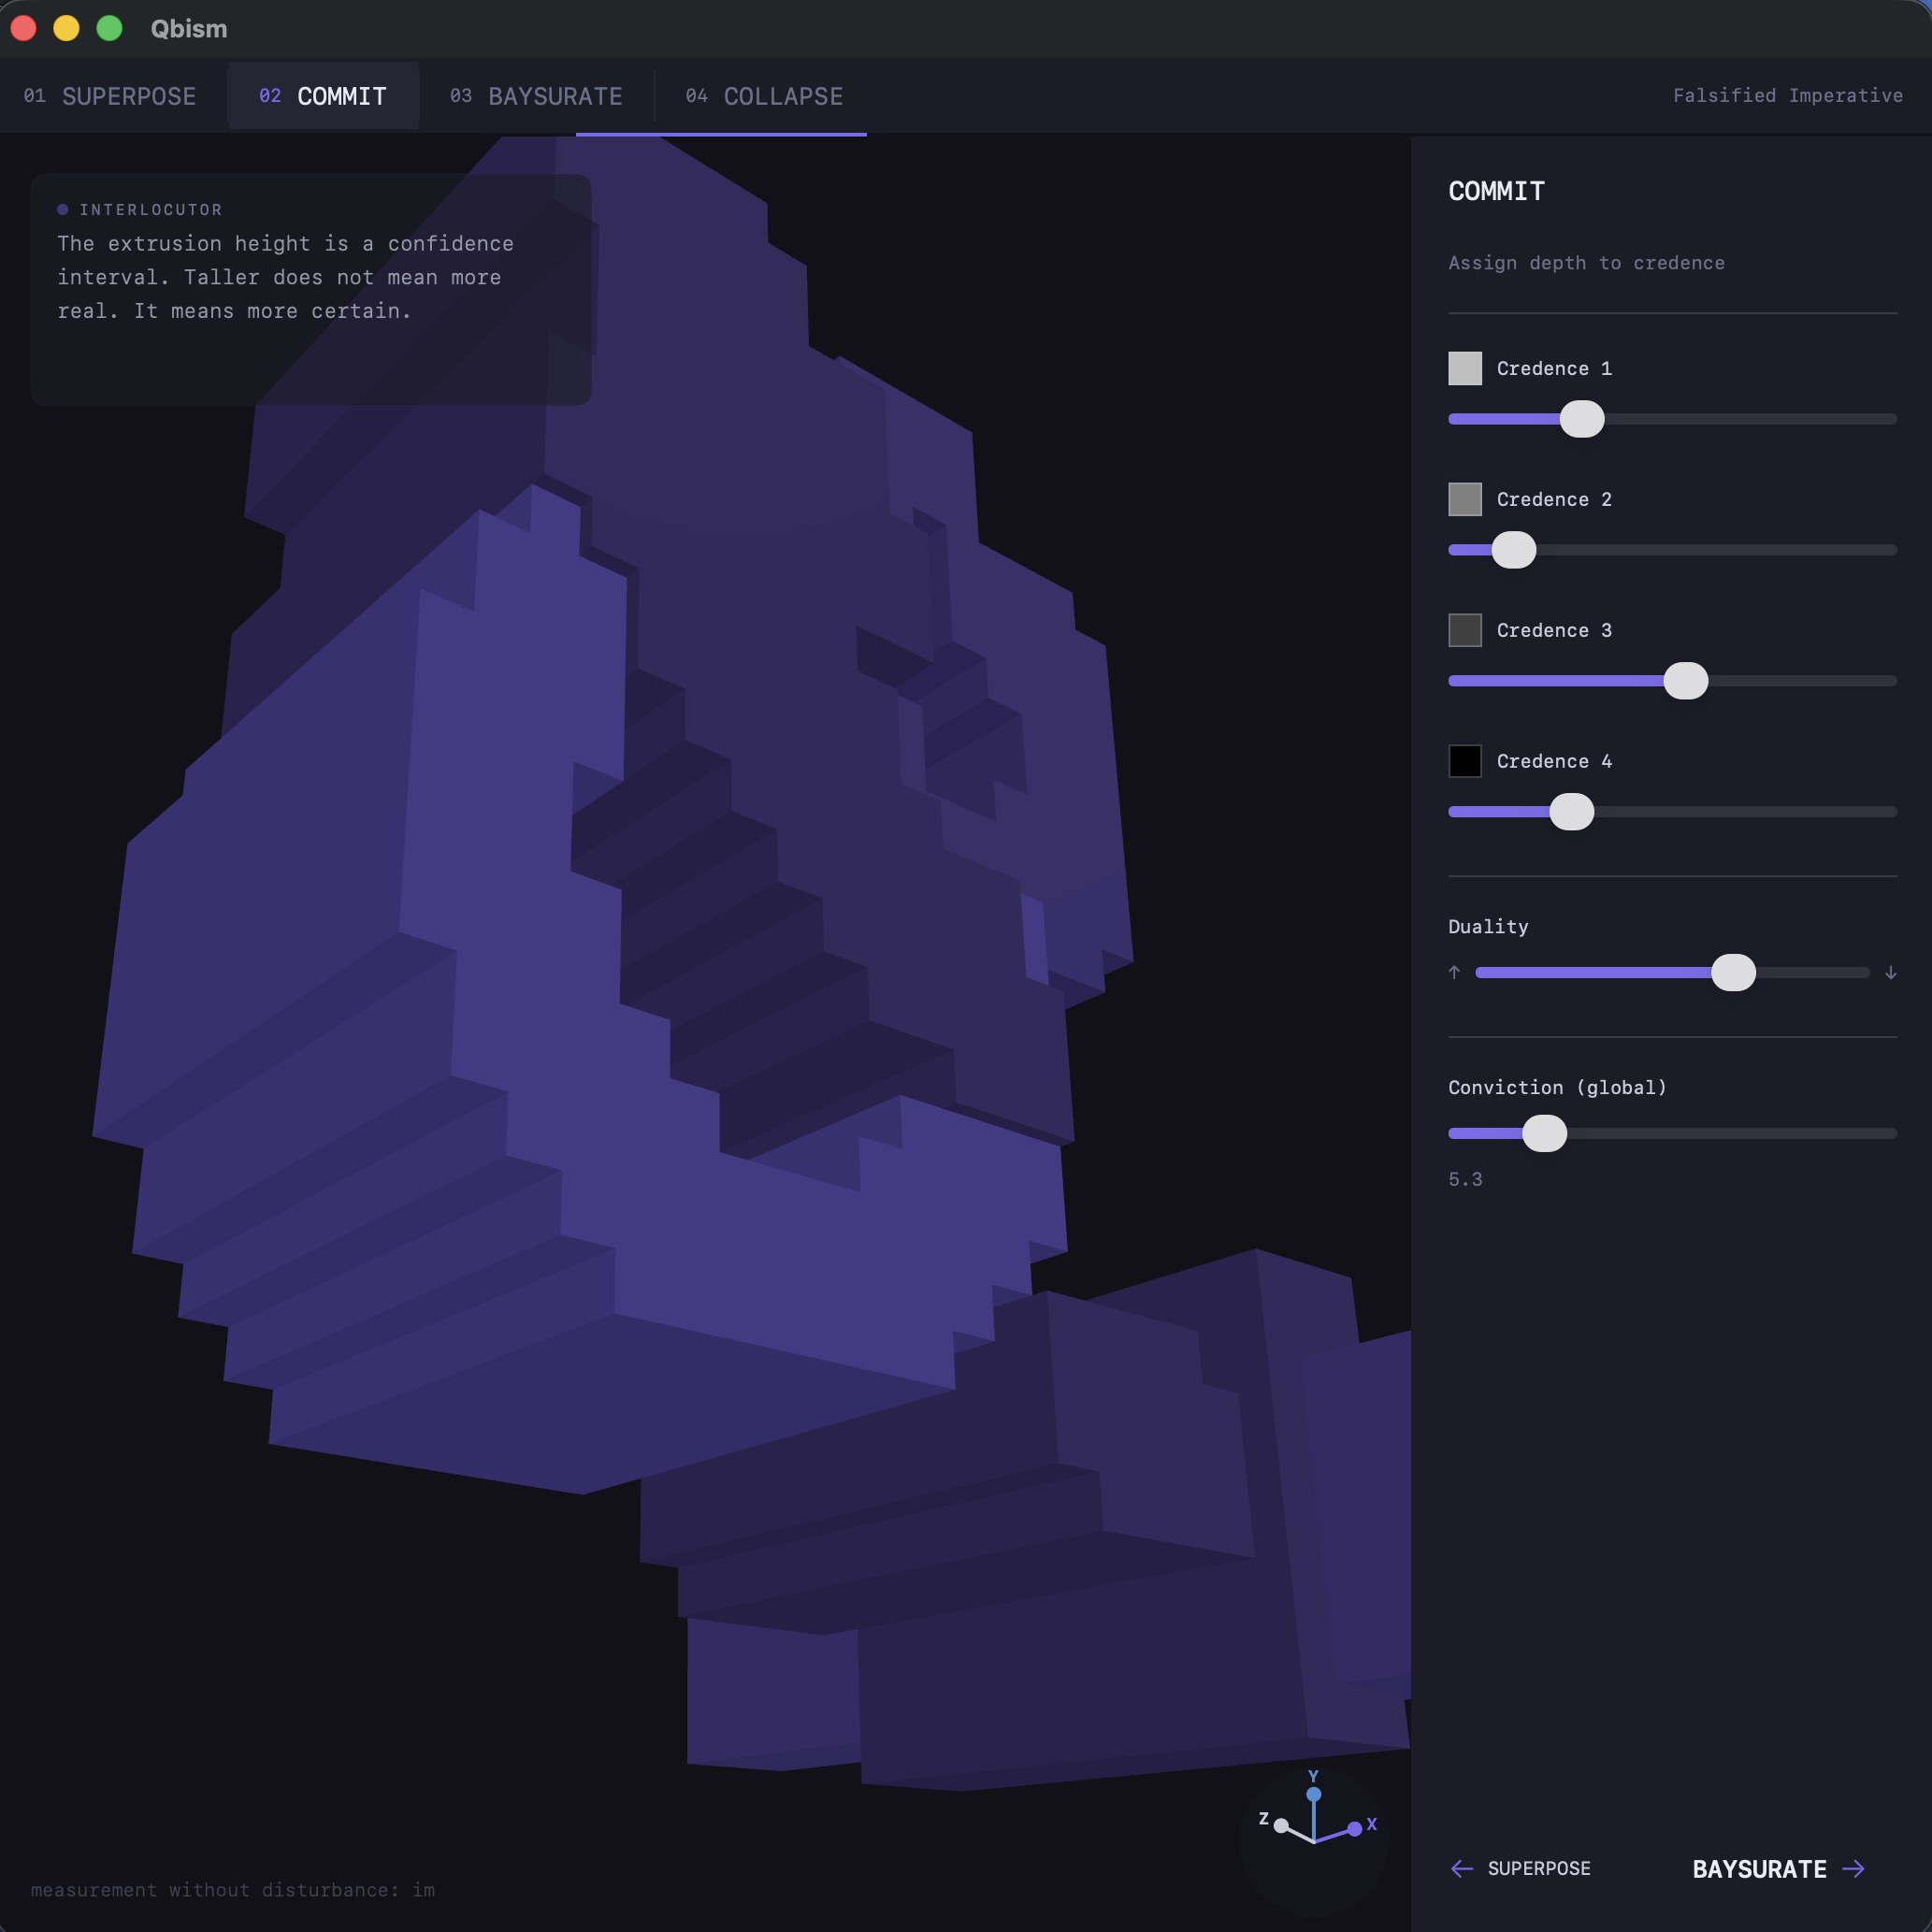The width and height of the screenshot is (1932, 1932).
Task: Toggle the Credence 1 checkbox
Action: (1465, 368)
